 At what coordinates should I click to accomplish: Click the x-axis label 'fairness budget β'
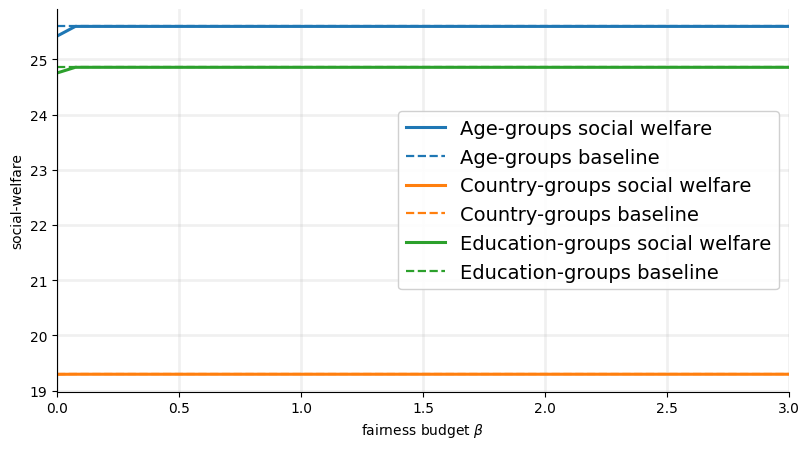click(423, 431)
